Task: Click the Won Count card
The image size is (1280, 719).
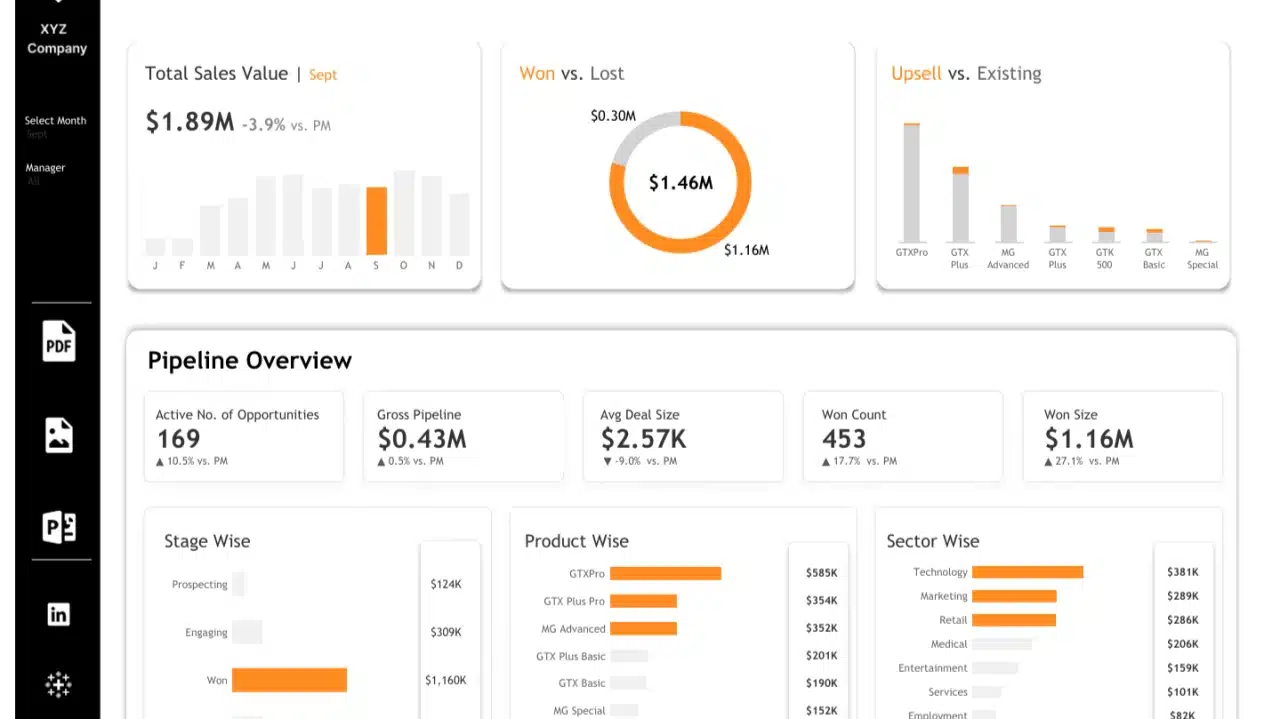Action: tap(902, 437)
